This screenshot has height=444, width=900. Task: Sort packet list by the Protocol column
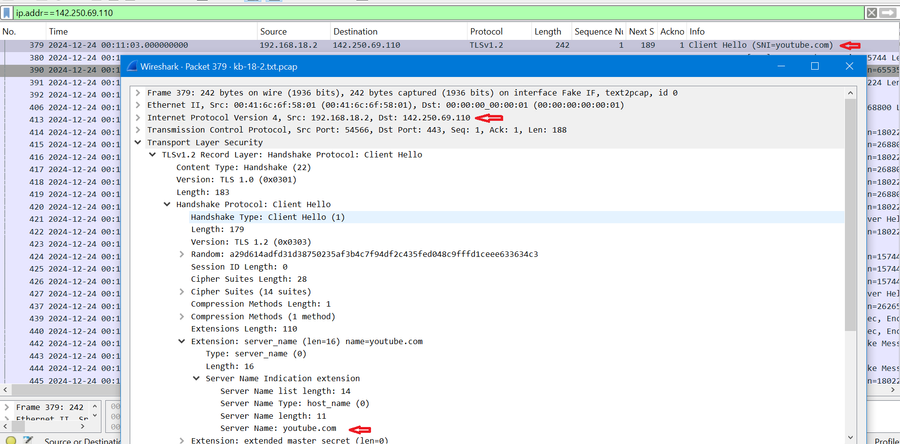coord(499,32)
